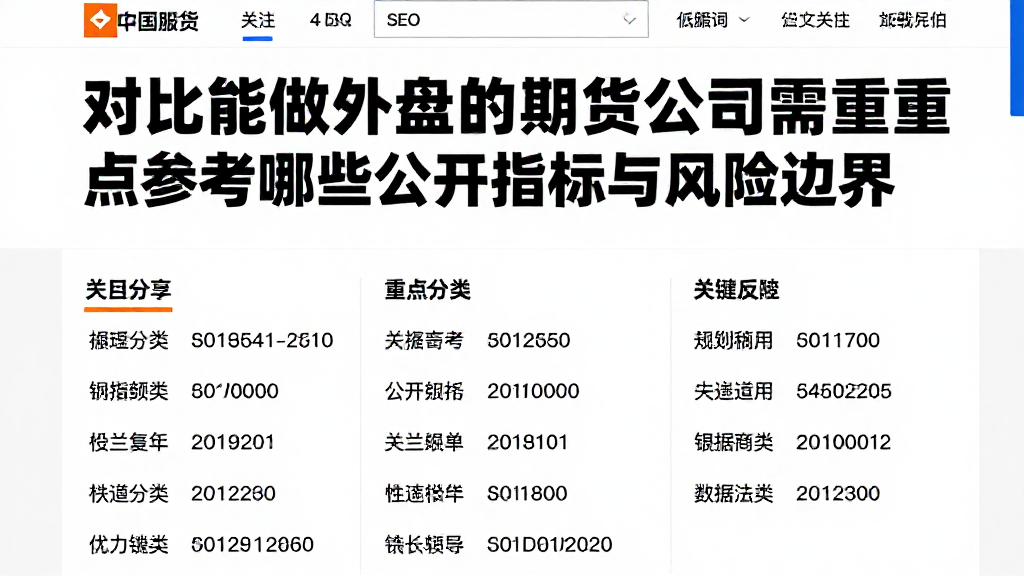Click the SEO search input field
The width and height of the screenshot is (1024, 576).
(511, 20)
